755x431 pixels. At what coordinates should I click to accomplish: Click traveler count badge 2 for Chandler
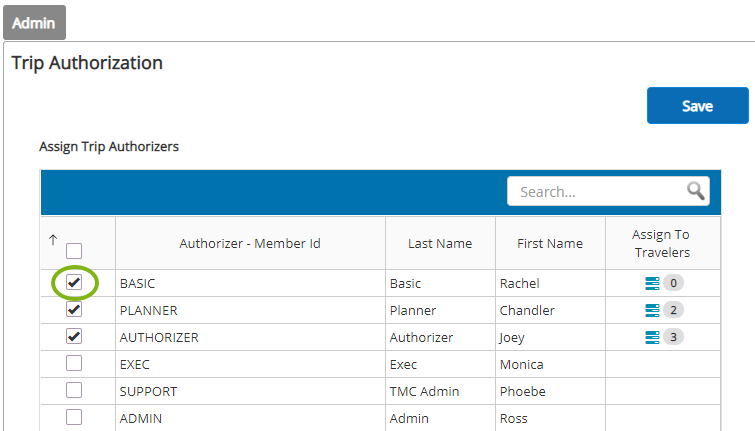673,310
